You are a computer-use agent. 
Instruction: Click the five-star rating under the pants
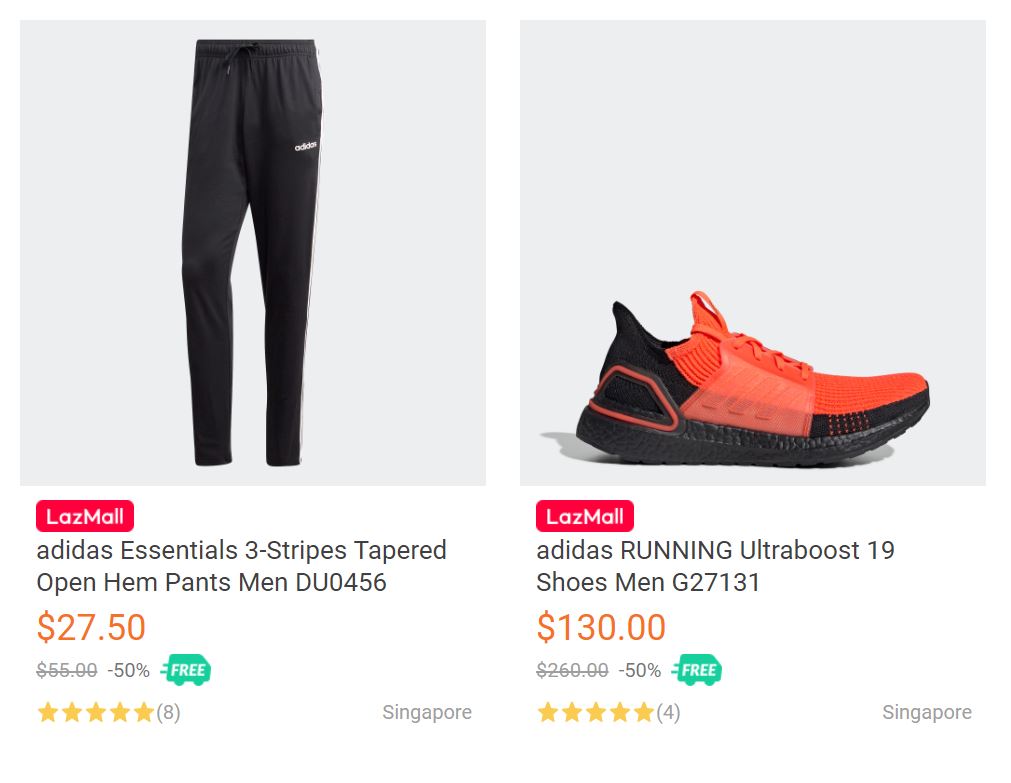(96, 713)
